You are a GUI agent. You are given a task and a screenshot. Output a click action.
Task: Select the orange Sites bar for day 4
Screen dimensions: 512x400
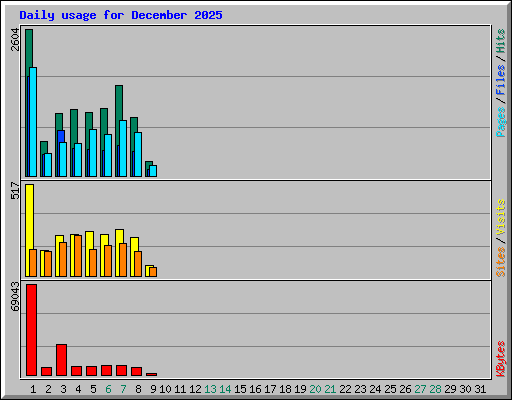click(78, 256)
